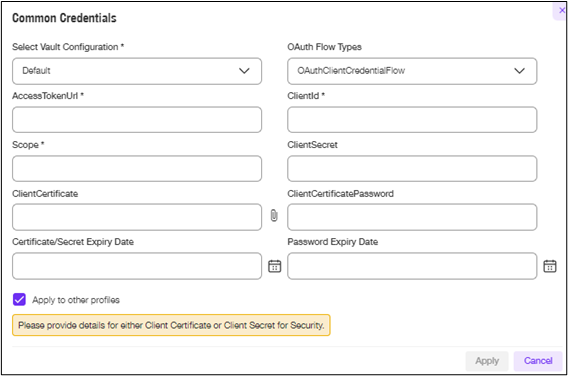Click the Cancel button
This screenshot has height=376, width=568.
click(538, 361)
